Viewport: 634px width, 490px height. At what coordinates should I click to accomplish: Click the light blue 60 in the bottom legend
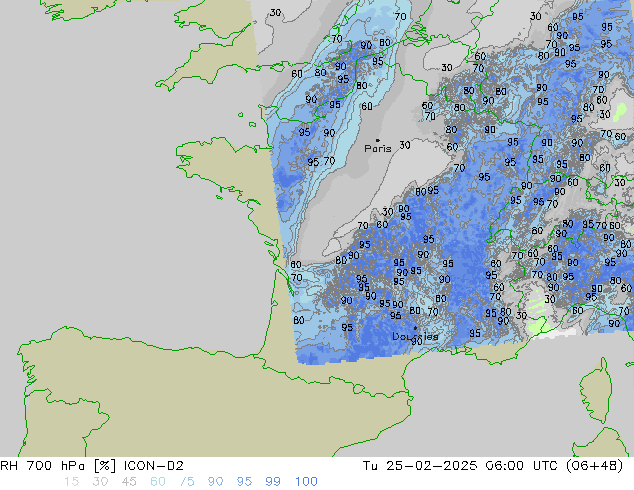pos(158,482)
